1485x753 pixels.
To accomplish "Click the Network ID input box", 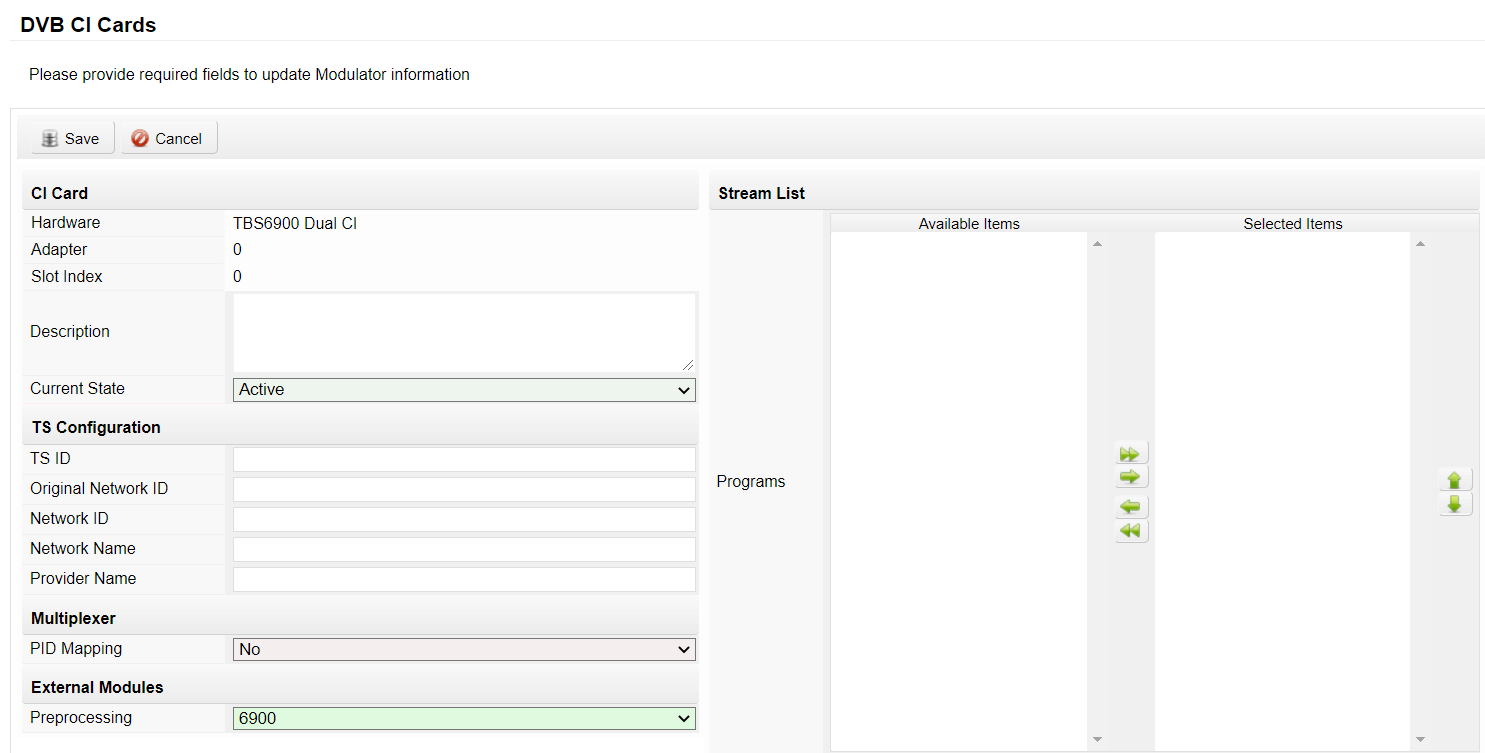I will click(464, 520).
